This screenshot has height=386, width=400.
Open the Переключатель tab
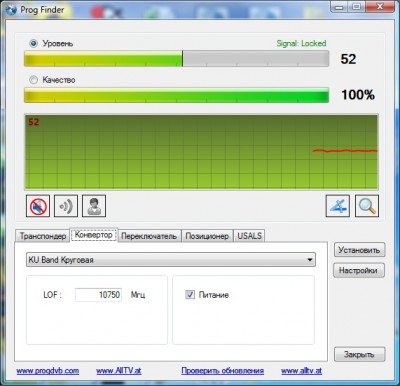tap(149, 236)
